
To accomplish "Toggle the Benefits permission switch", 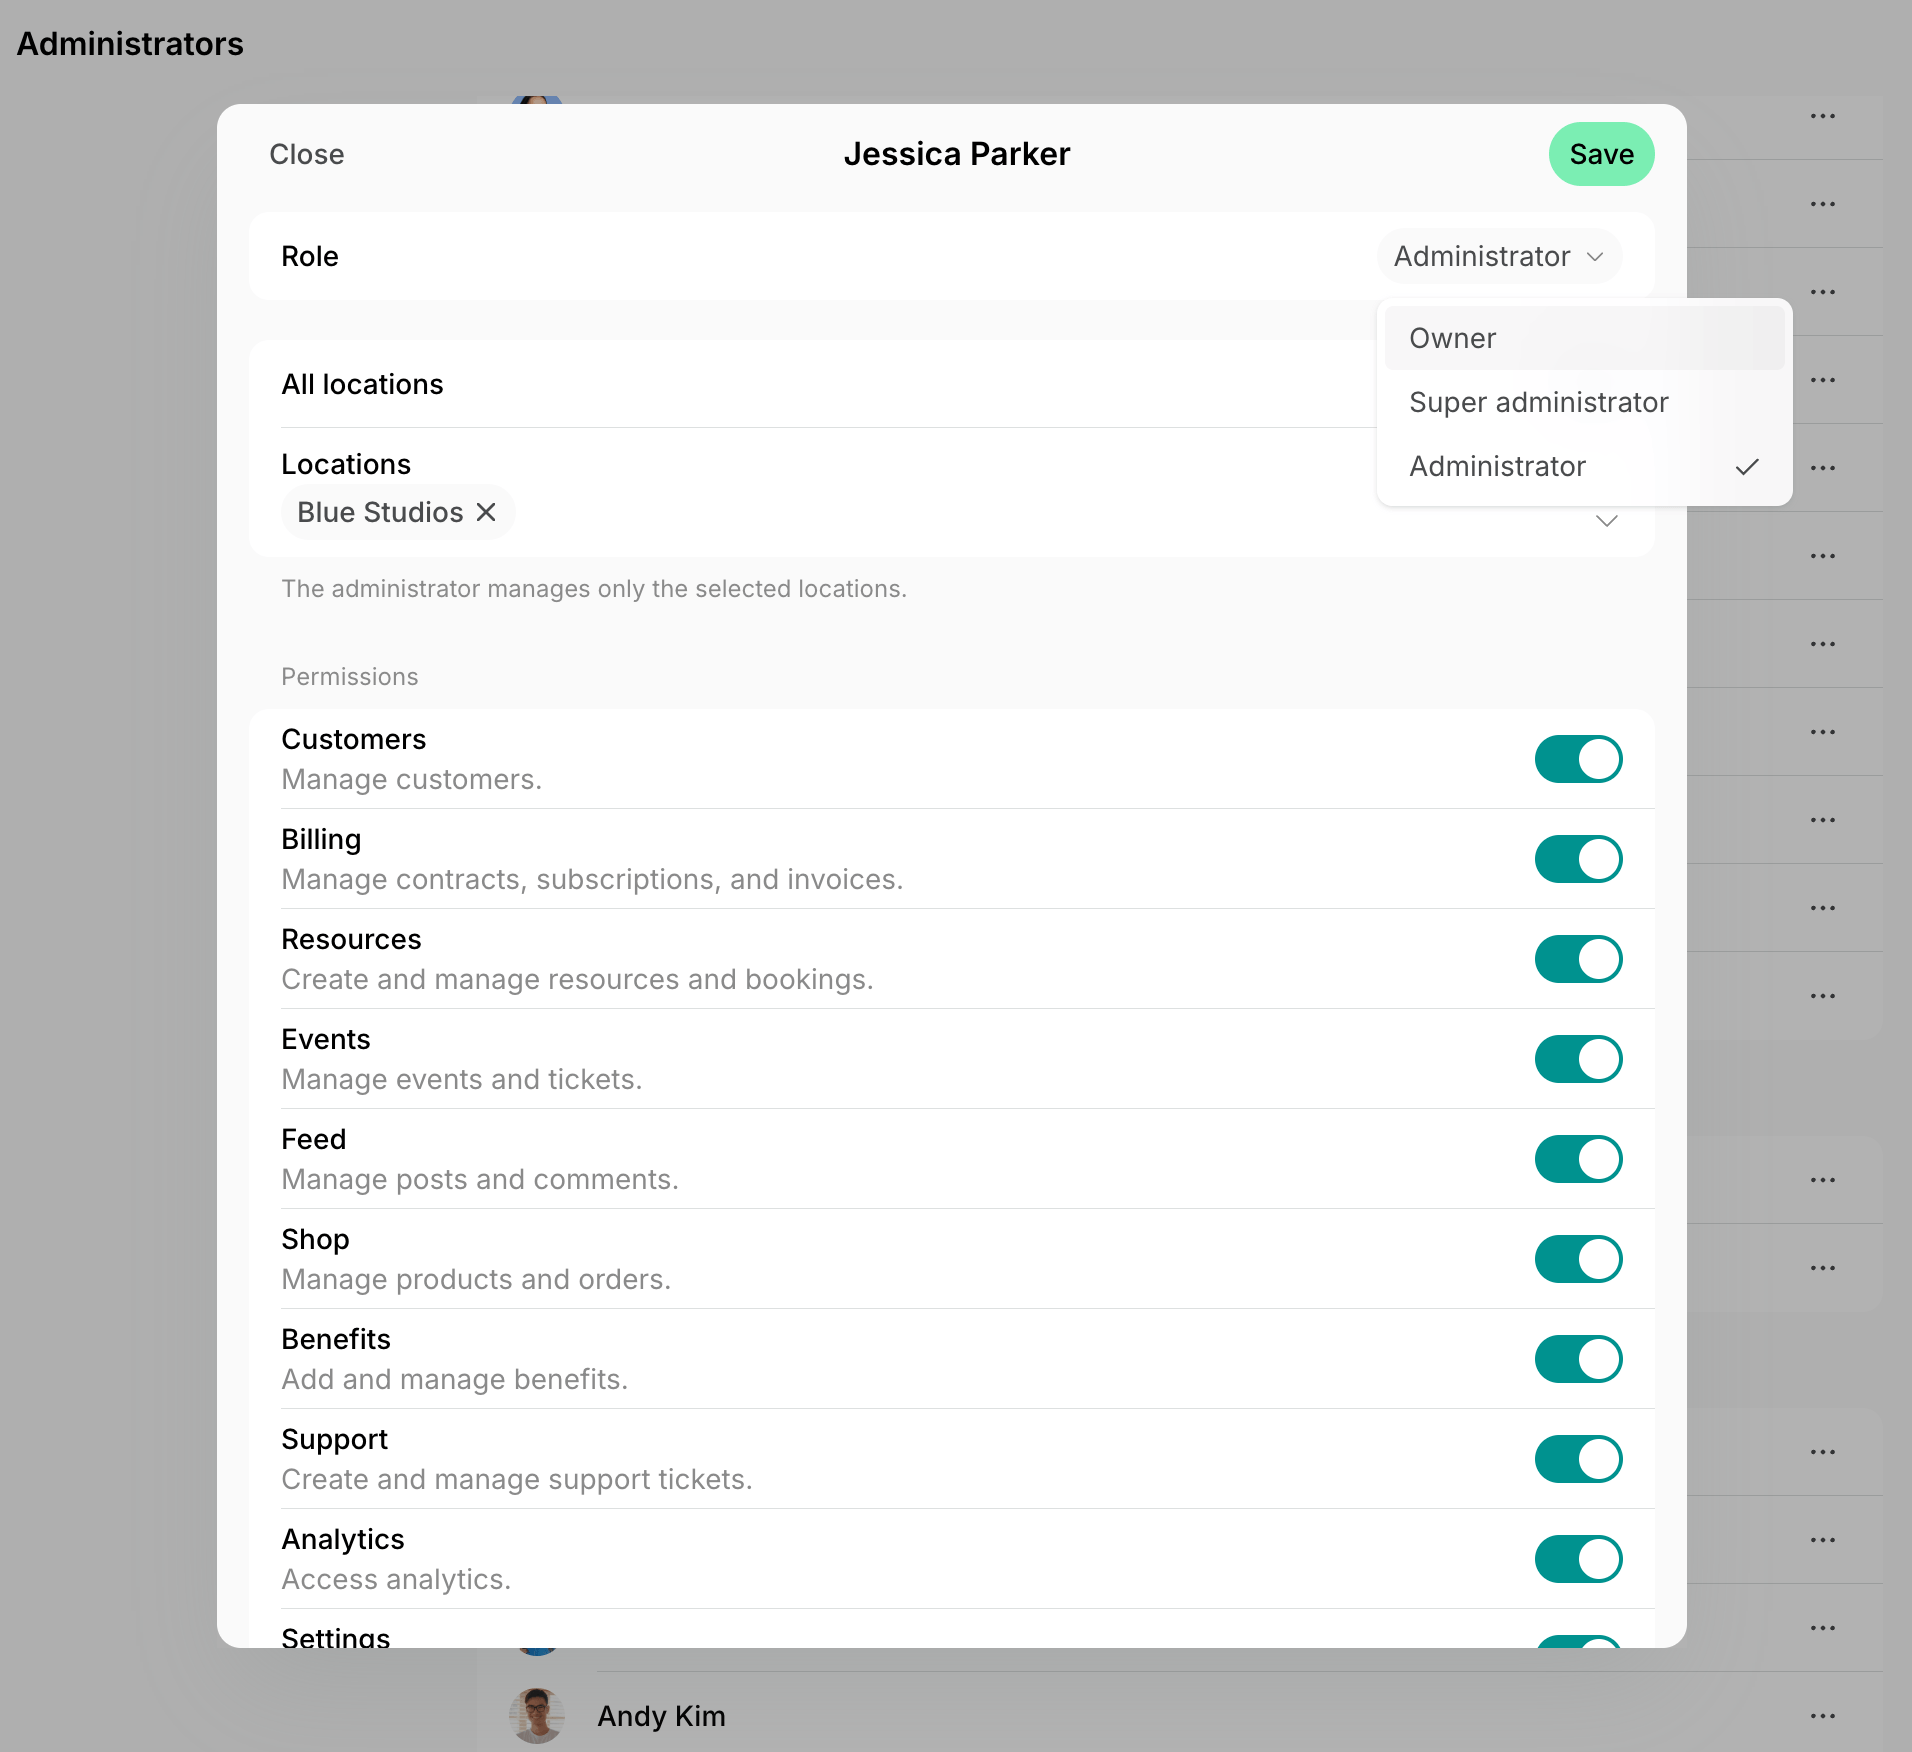I will coord(1578,1359).
